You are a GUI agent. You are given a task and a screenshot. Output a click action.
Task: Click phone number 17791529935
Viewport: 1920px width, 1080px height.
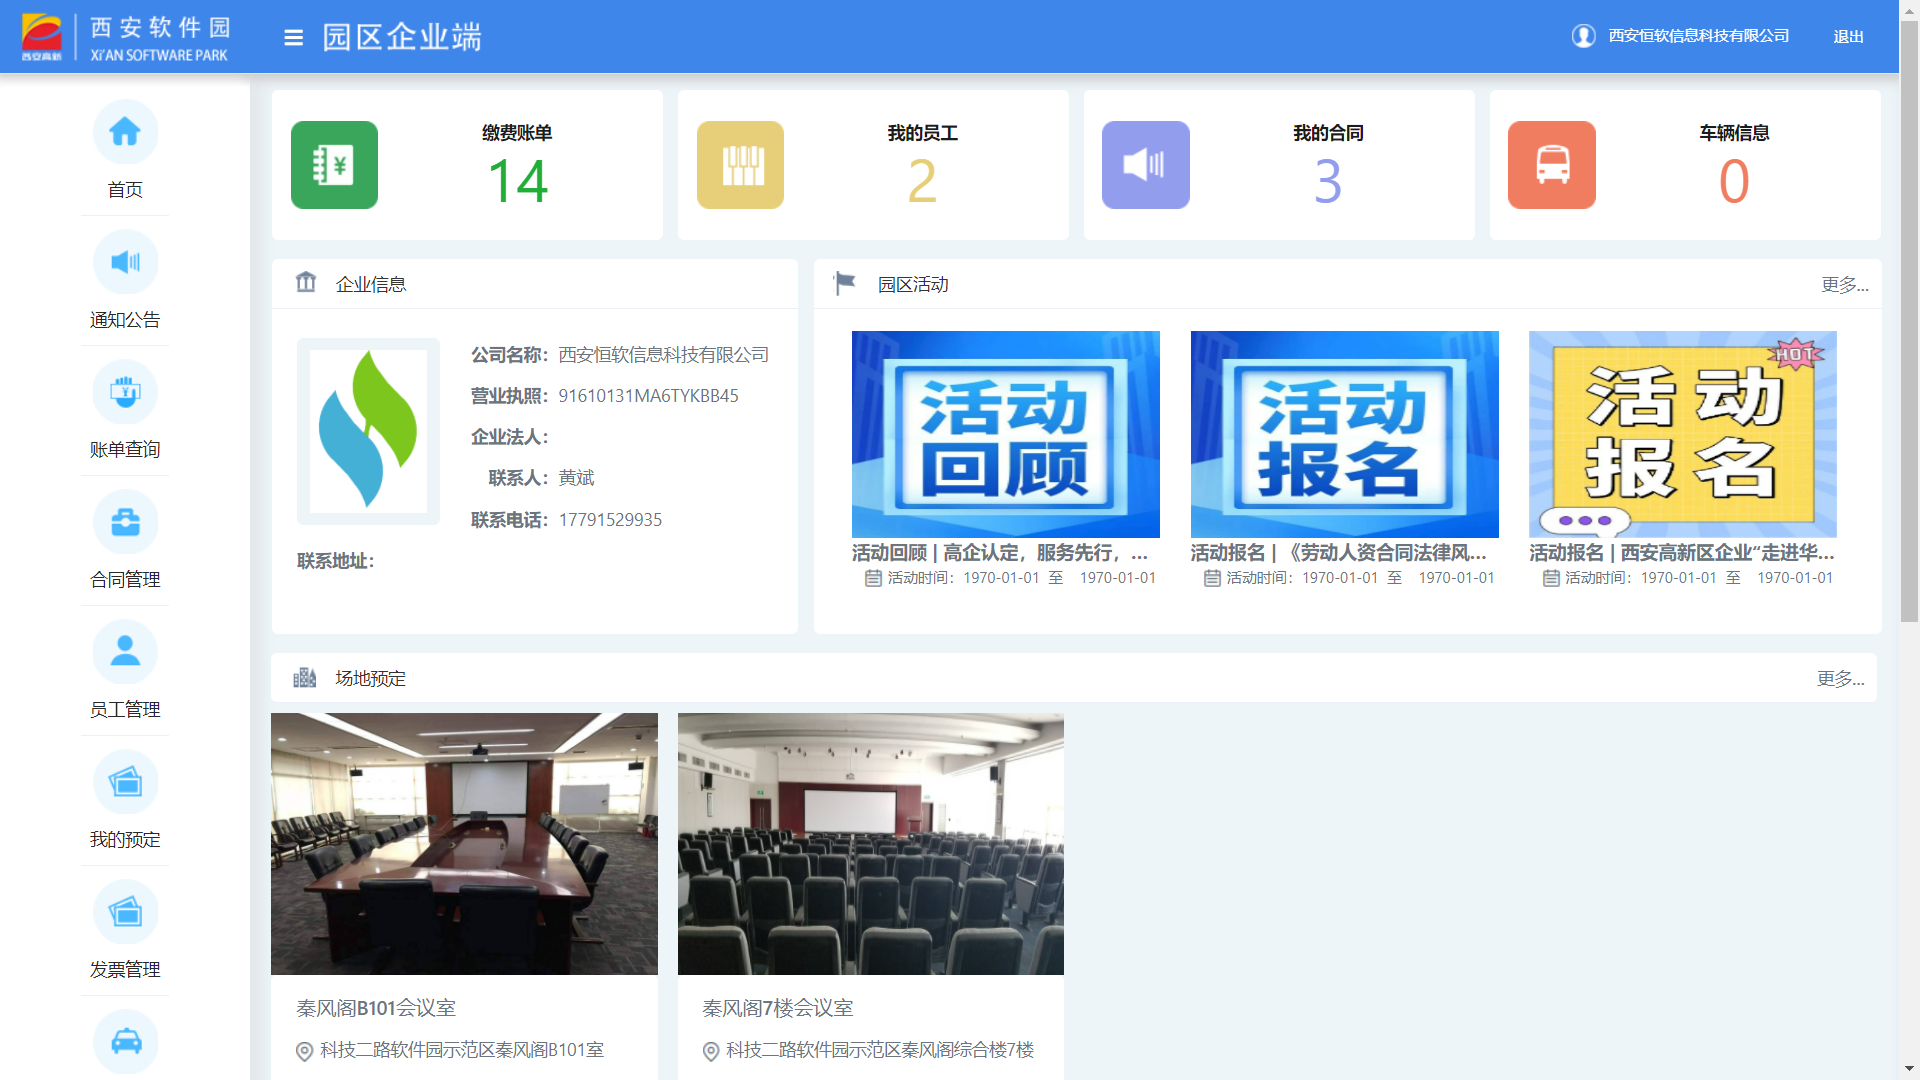pyautogui.click(x=610, y=520)
